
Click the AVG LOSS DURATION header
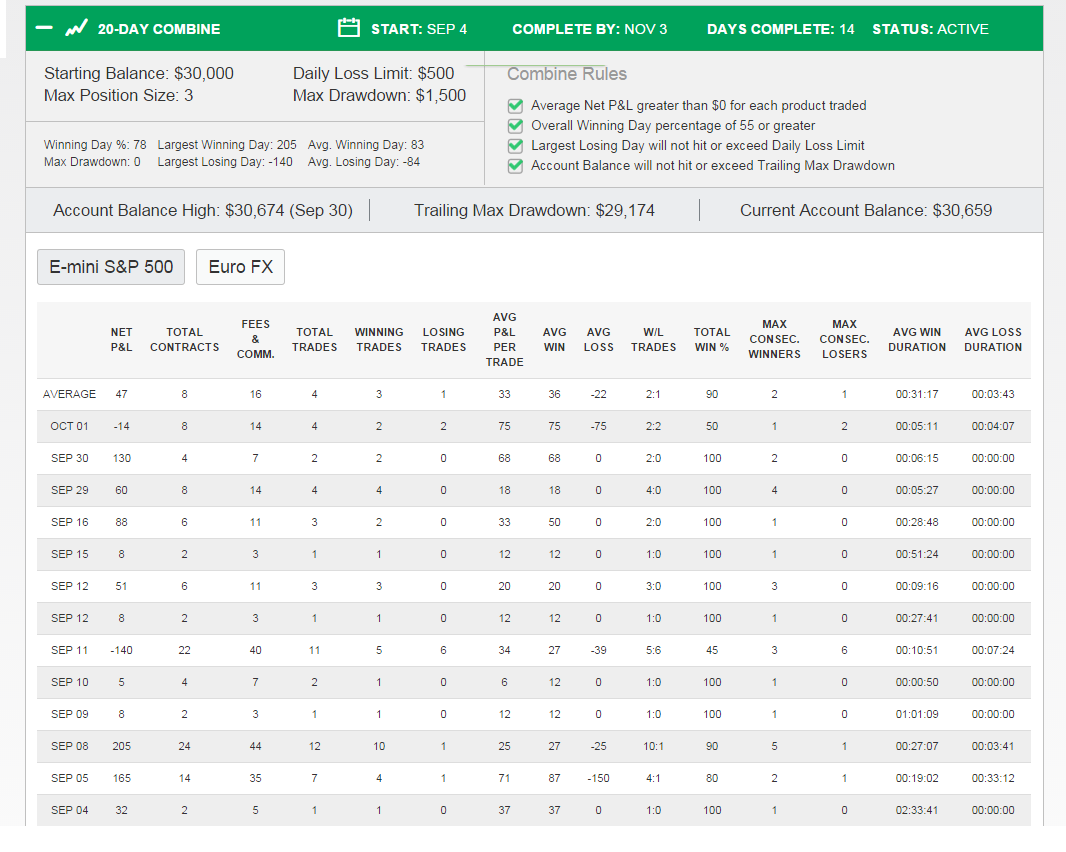pyautogui.click(x=993, y=339)
